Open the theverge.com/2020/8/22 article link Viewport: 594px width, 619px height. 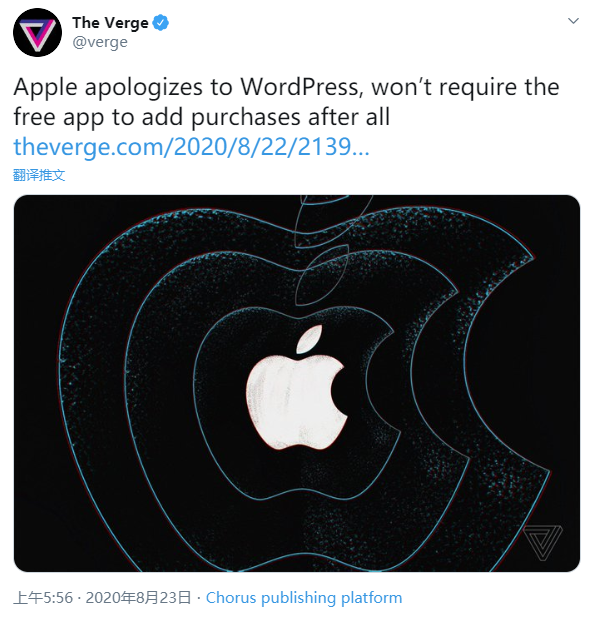[191, 147]
